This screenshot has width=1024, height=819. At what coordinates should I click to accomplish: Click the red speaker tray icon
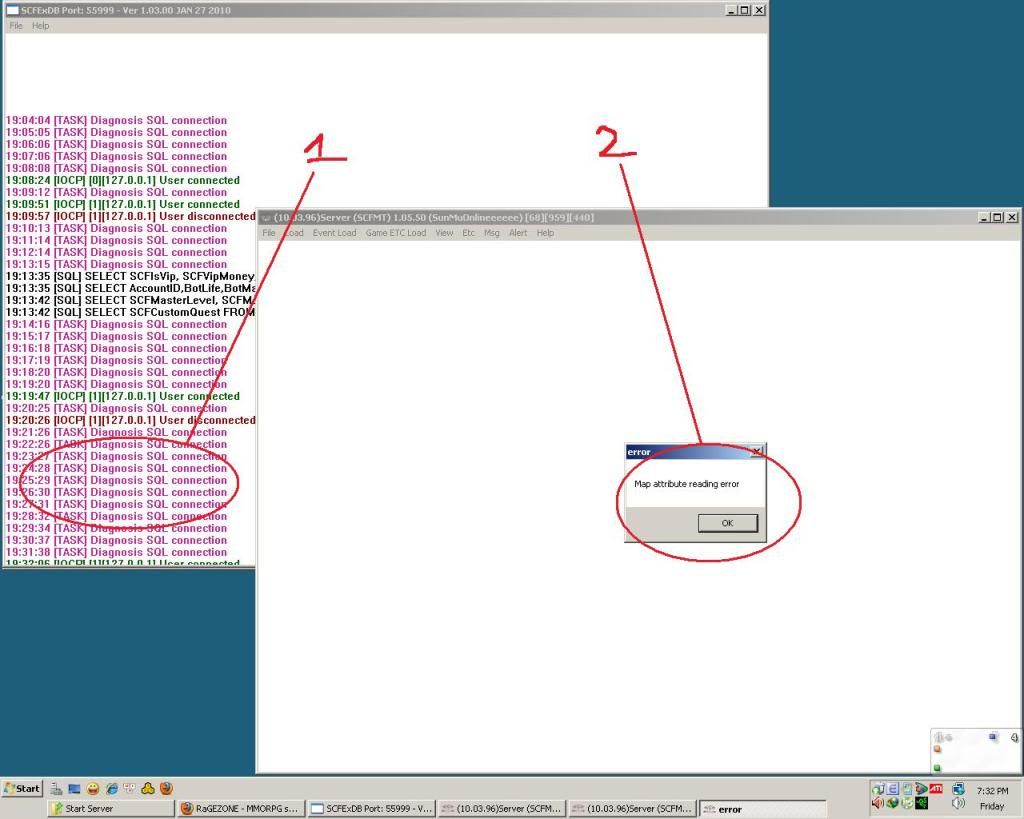pyautogui.click(x=878, y=803)
